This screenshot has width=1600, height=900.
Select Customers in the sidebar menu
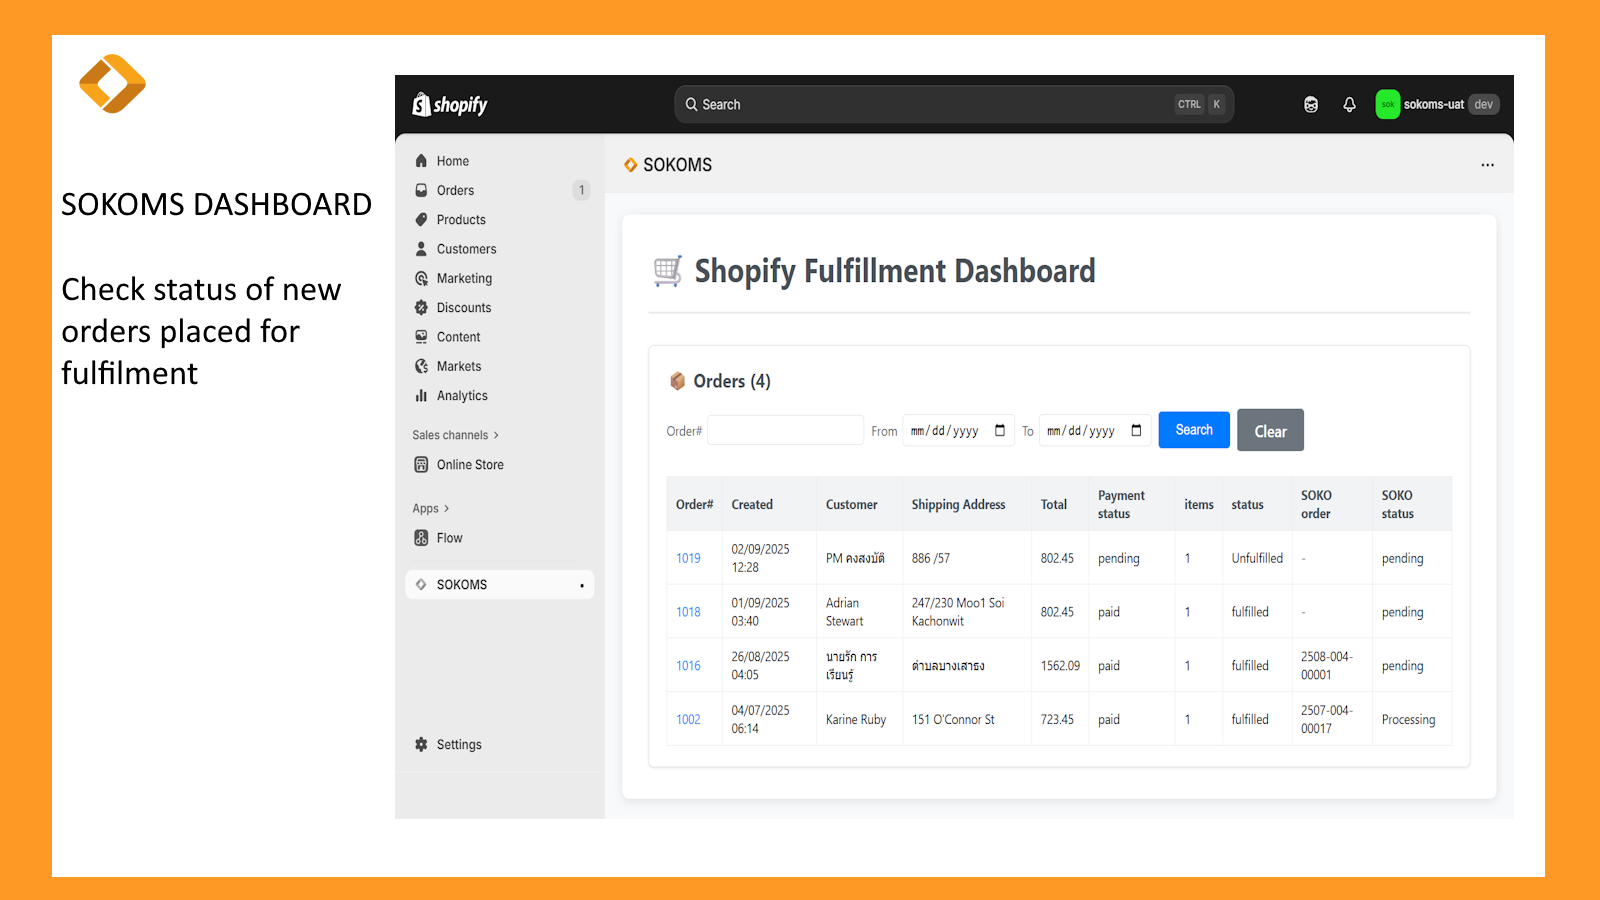coord(466,249)
